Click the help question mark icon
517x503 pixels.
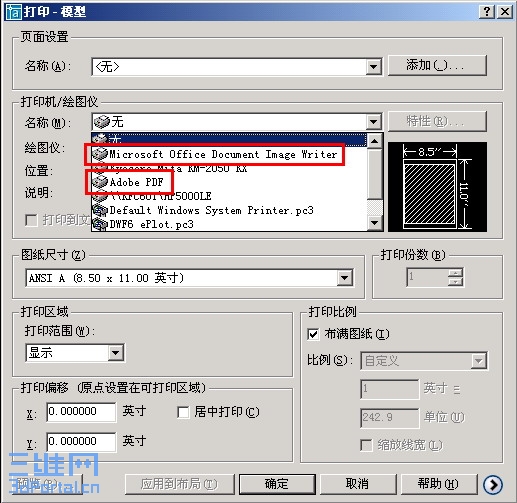point(487,12)
